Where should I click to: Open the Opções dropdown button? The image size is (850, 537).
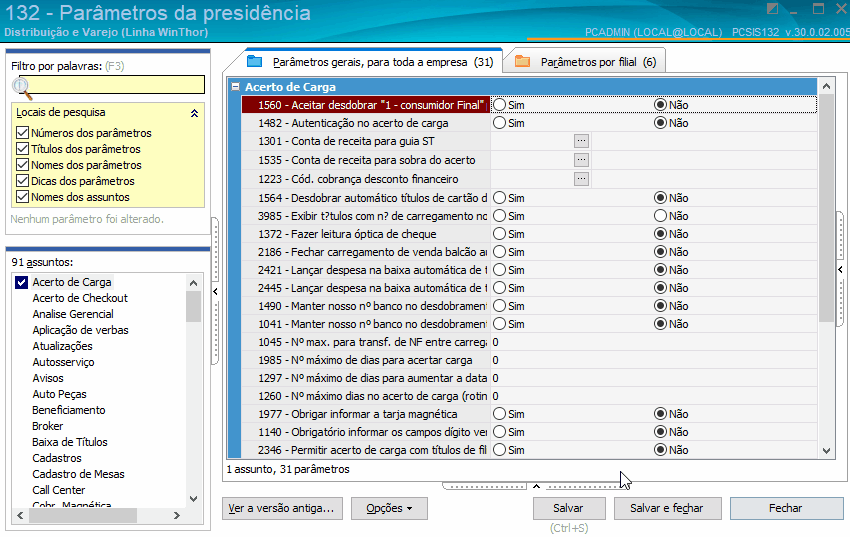pyautogui.click(x=389, y=508)
